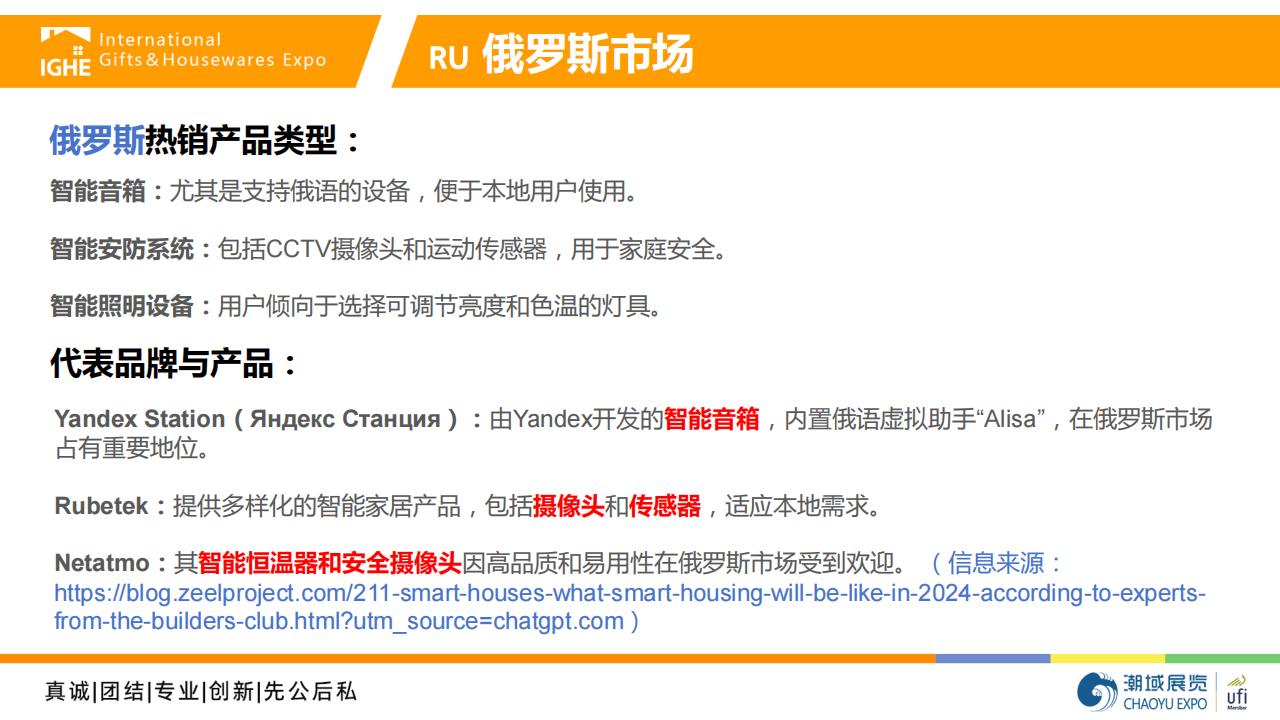Click the ufi Member badge
This screenshot has height=720, width=1280.
point(1237,691)
